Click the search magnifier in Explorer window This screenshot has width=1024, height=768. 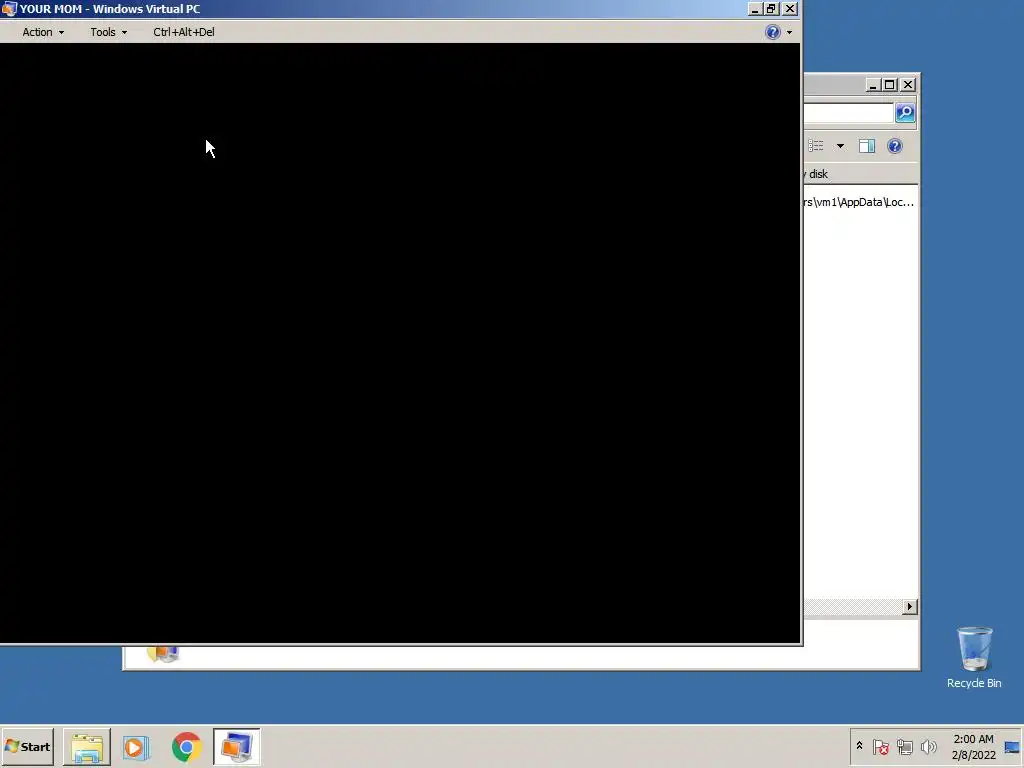pyautogui.click(x=905, y=113)
